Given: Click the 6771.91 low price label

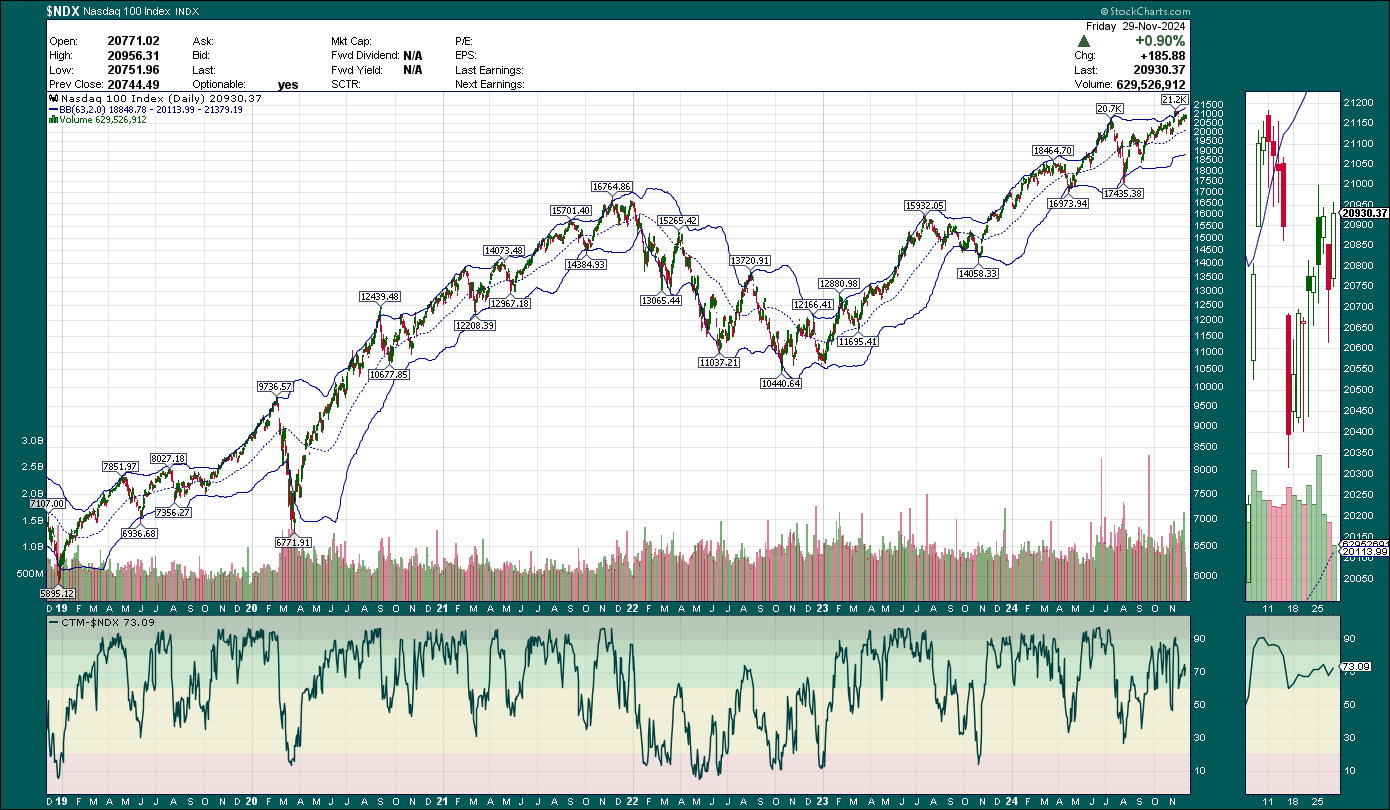Looking at the screenshot, I should tap(294, 542).
